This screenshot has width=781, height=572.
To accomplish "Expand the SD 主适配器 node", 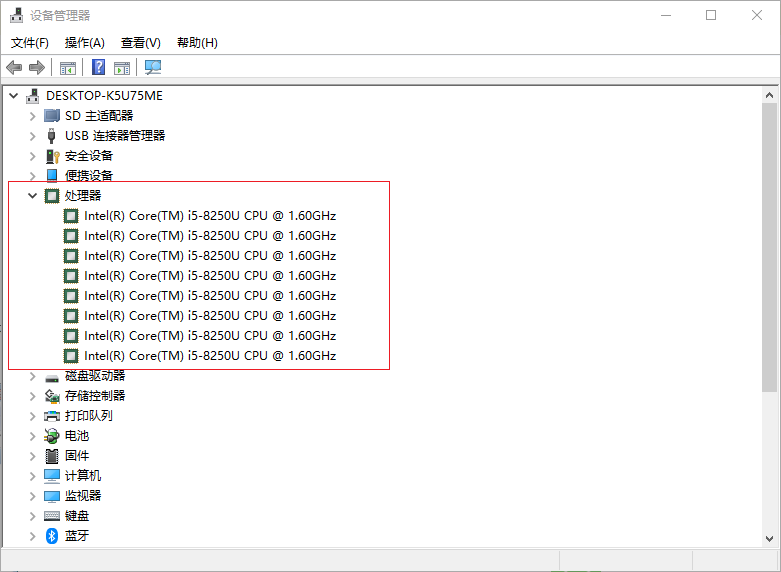I will click(x=33, y=116).
